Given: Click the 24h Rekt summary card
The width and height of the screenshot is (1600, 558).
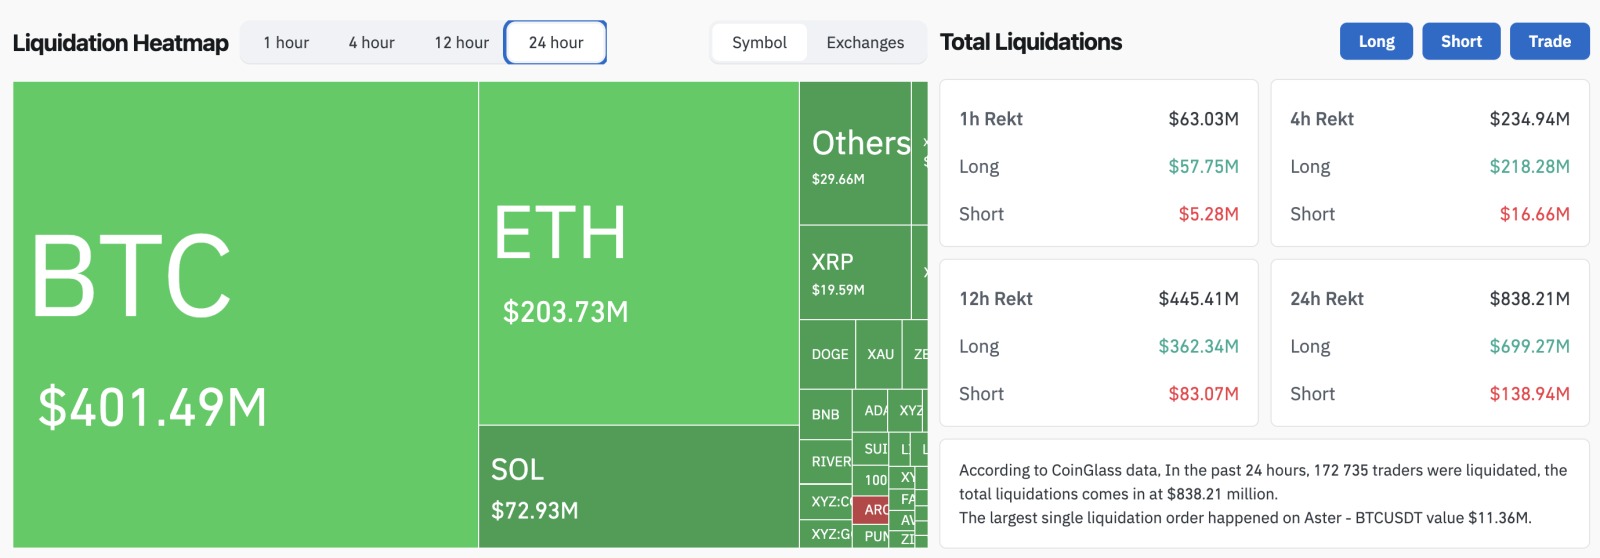Looking at the screenshot, I should click(1429, 343).
